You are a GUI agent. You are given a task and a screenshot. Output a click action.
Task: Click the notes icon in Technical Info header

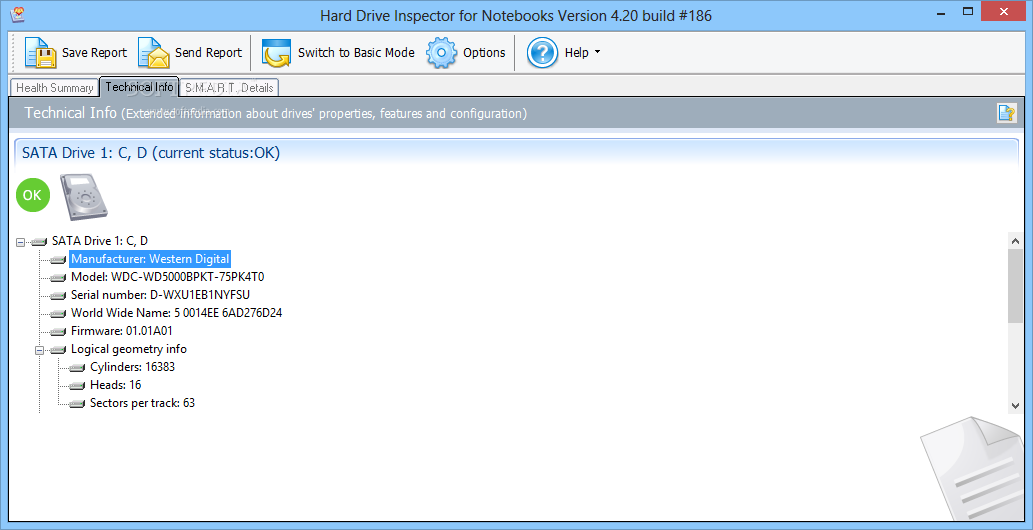(x=1006, y=113)
